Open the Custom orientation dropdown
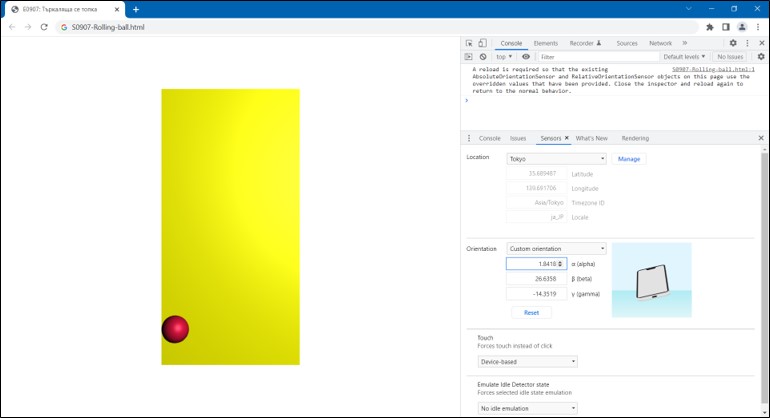 (556, 249)
